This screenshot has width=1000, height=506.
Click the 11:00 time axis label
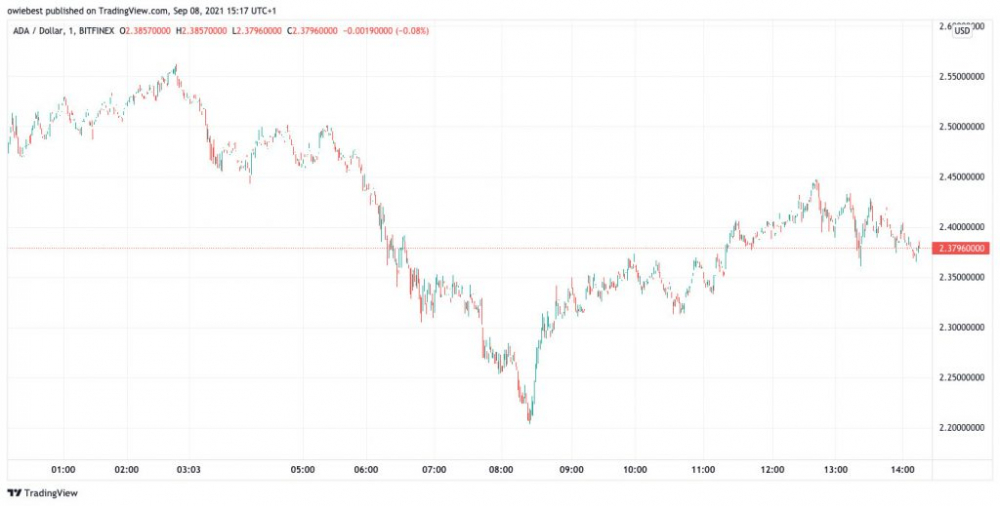point(702,470)
